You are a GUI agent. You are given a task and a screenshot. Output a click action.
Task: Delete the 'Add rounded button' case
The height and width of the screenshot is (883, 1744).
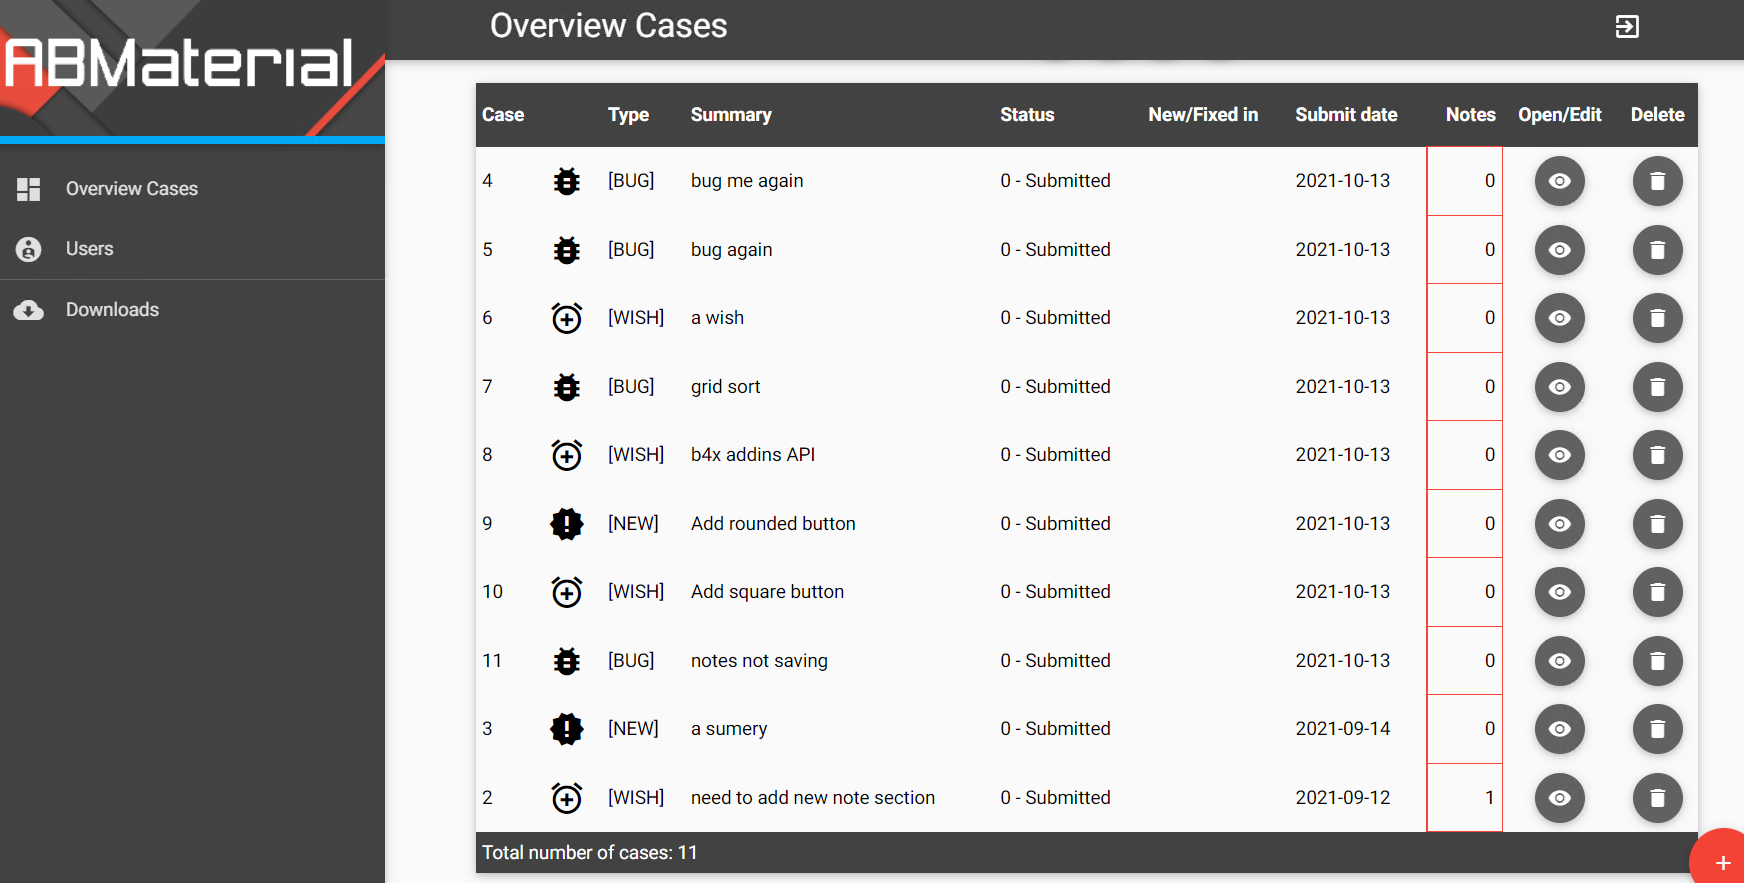1657,524
